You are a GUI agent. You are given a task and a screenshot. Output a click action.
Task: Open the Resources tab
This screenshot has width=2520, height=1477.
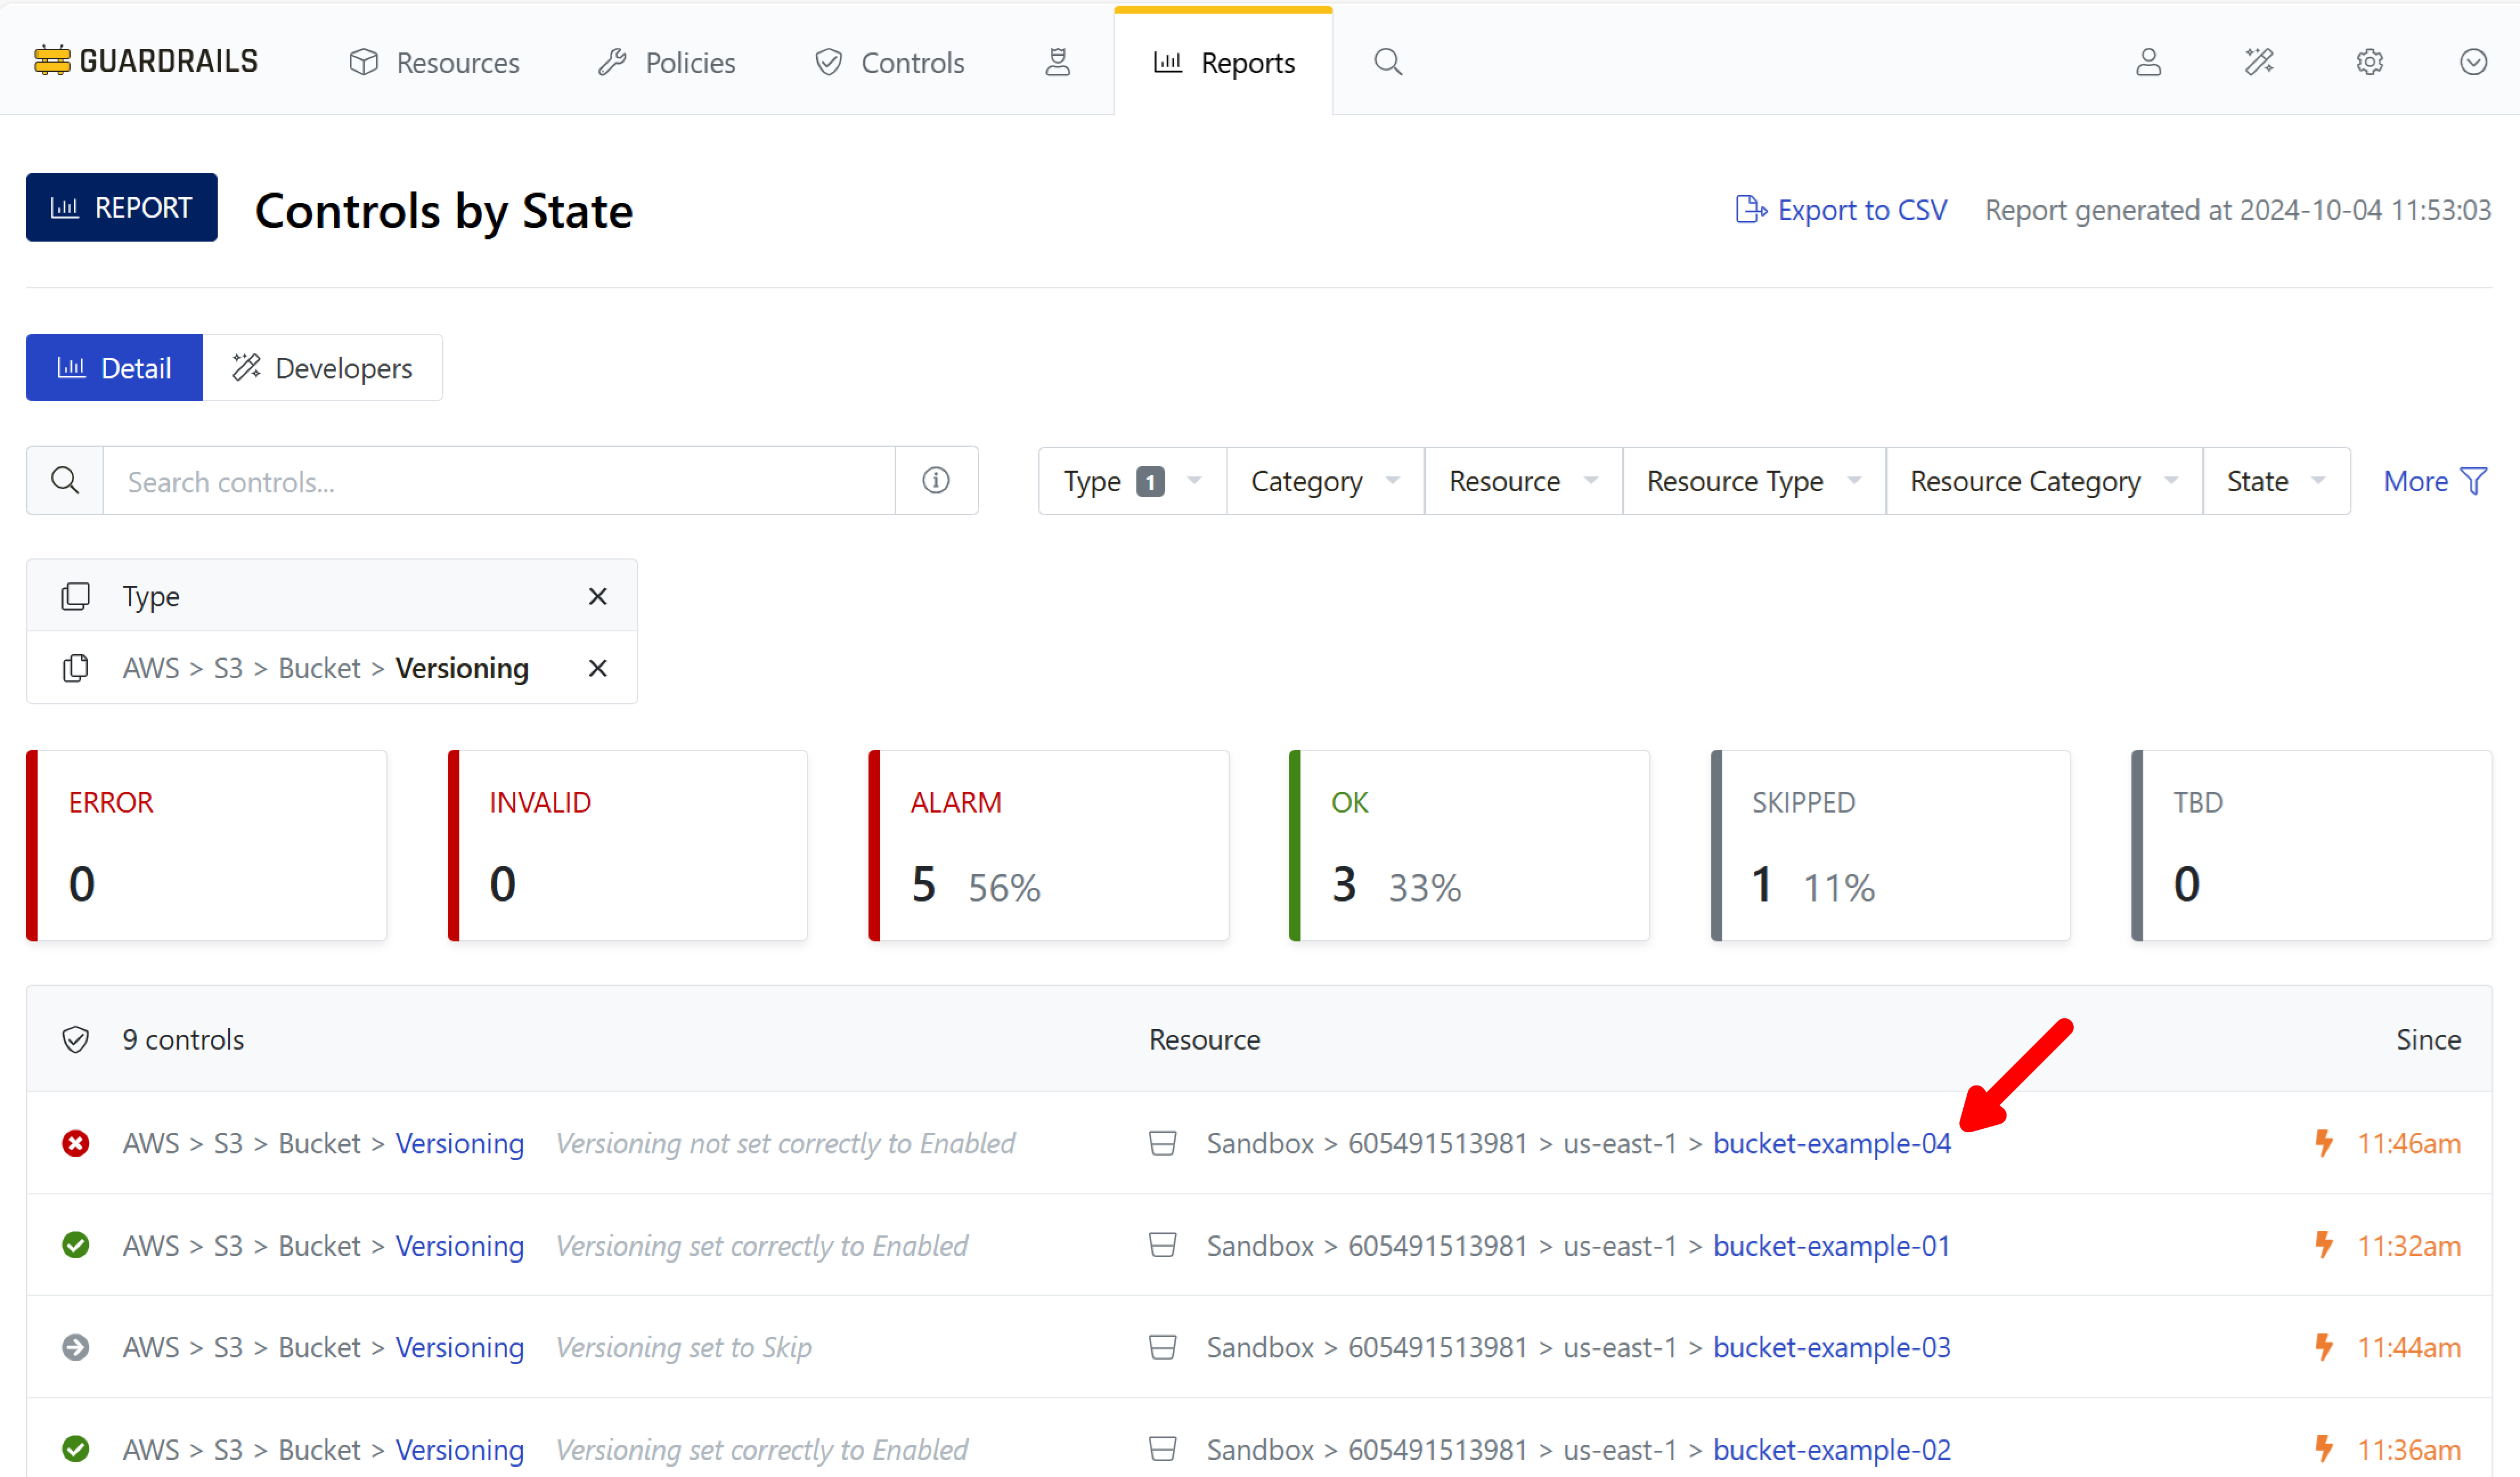434,62
